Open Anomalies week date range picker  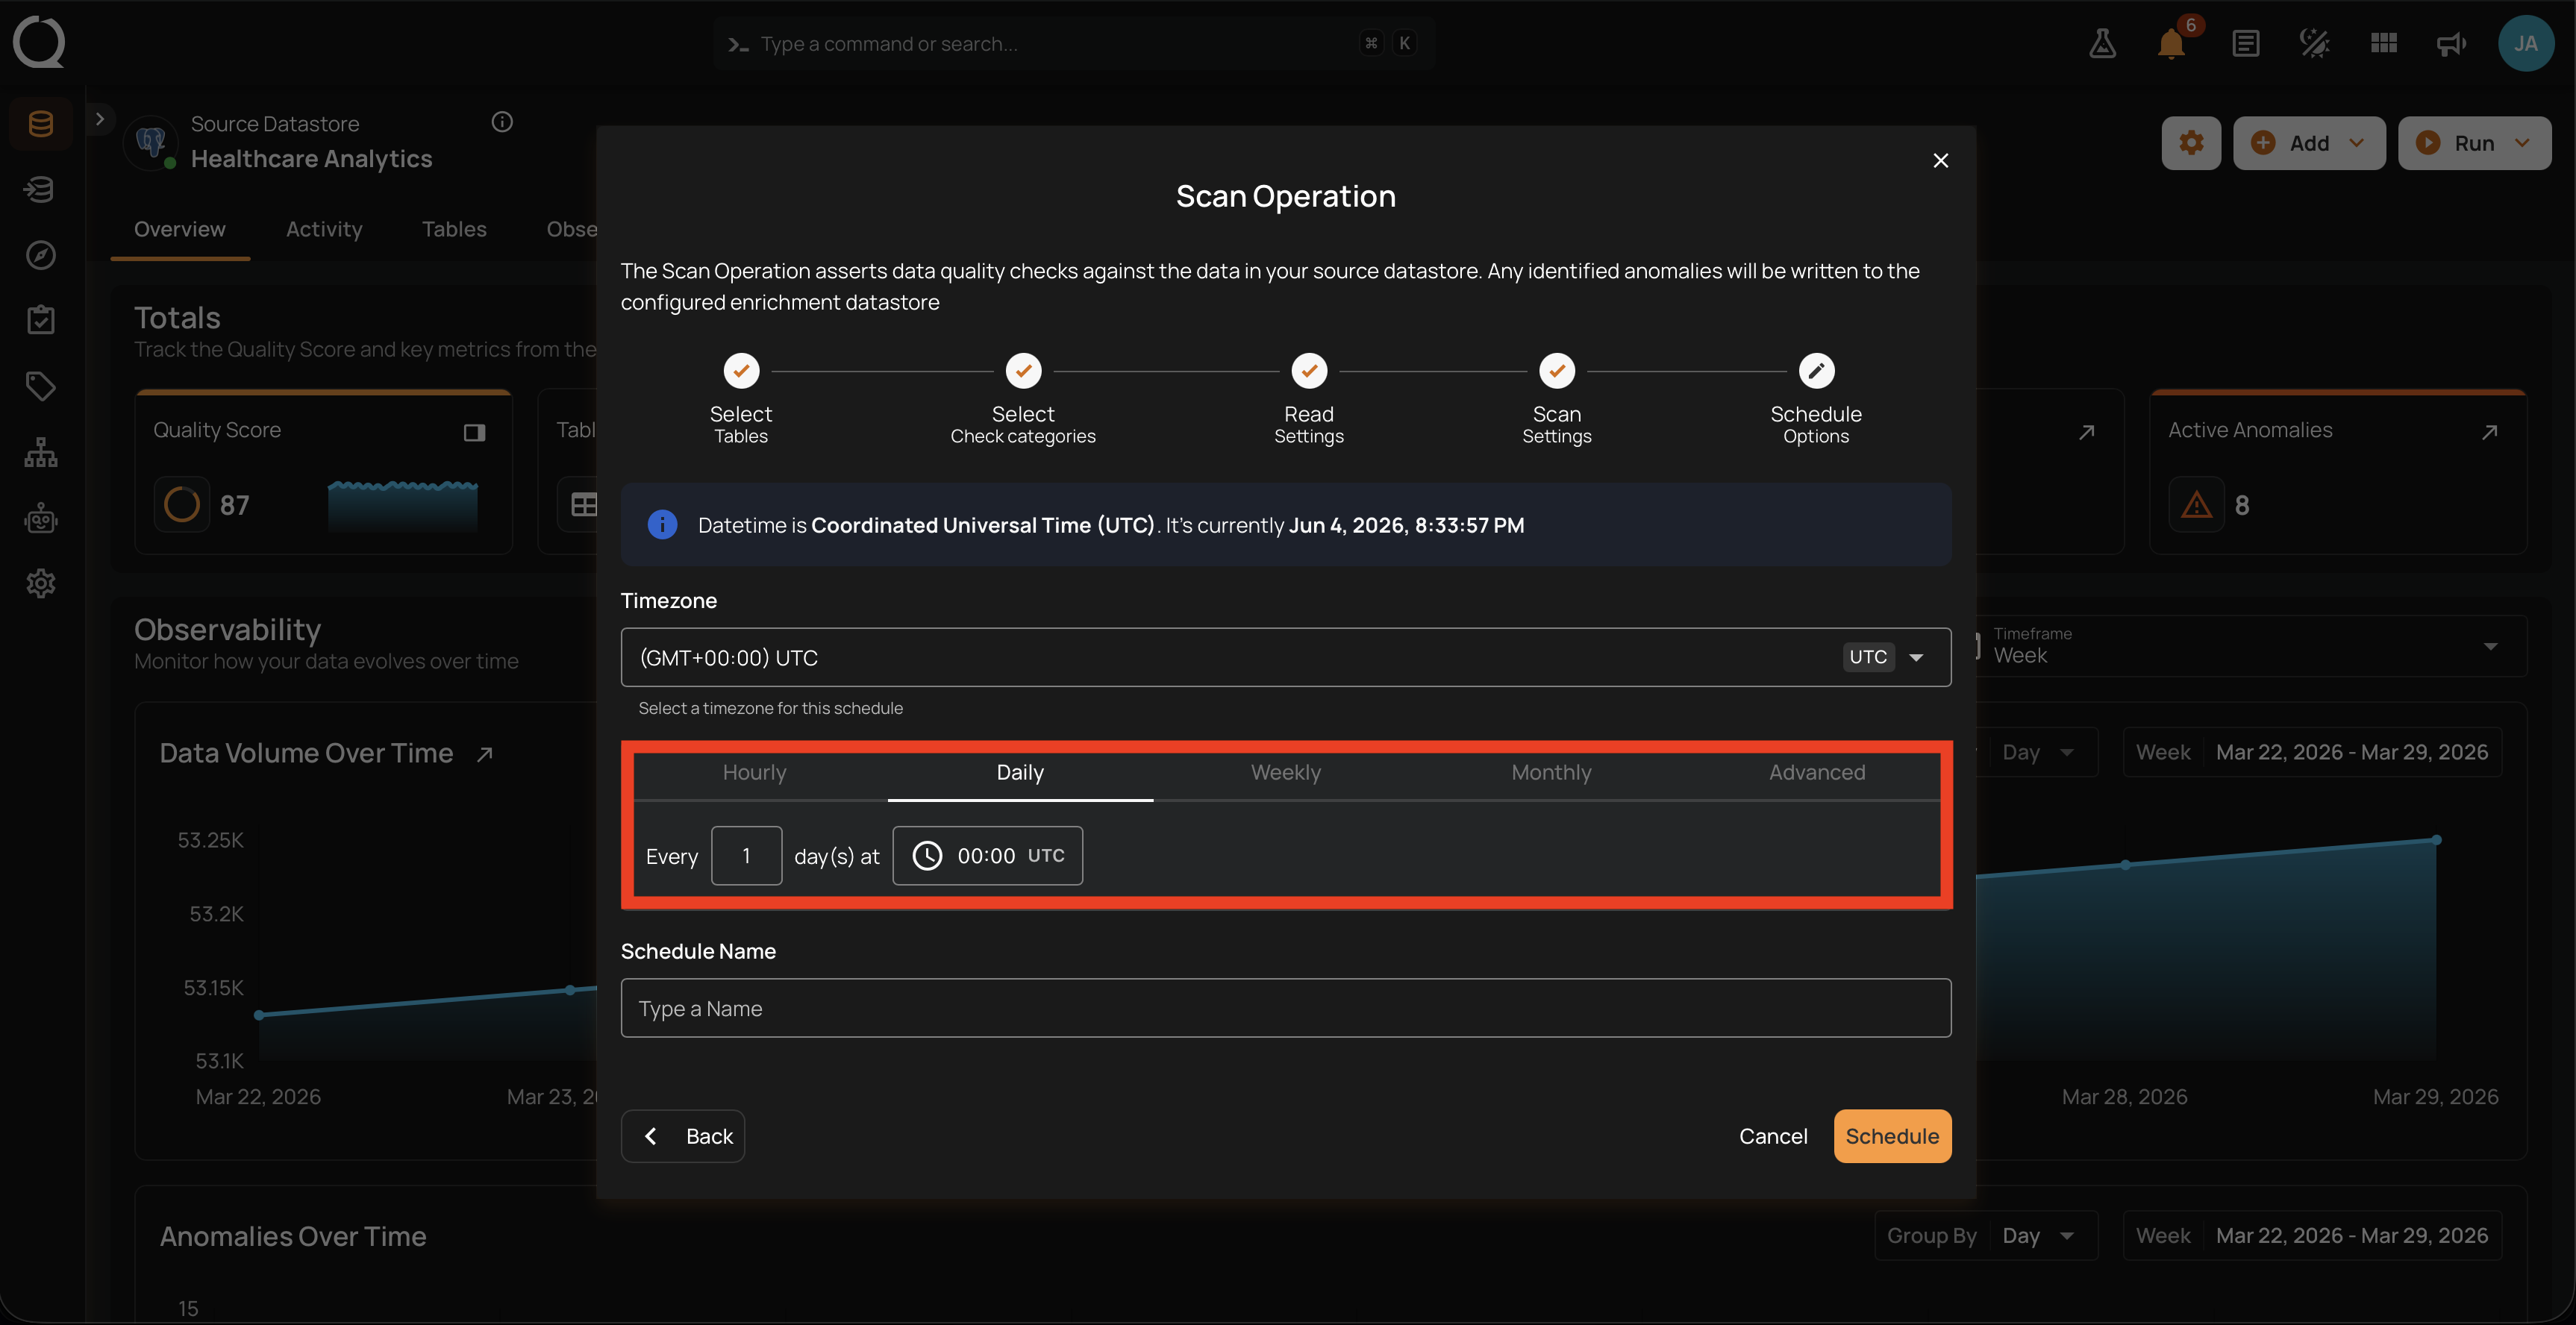[2312, 1236]
